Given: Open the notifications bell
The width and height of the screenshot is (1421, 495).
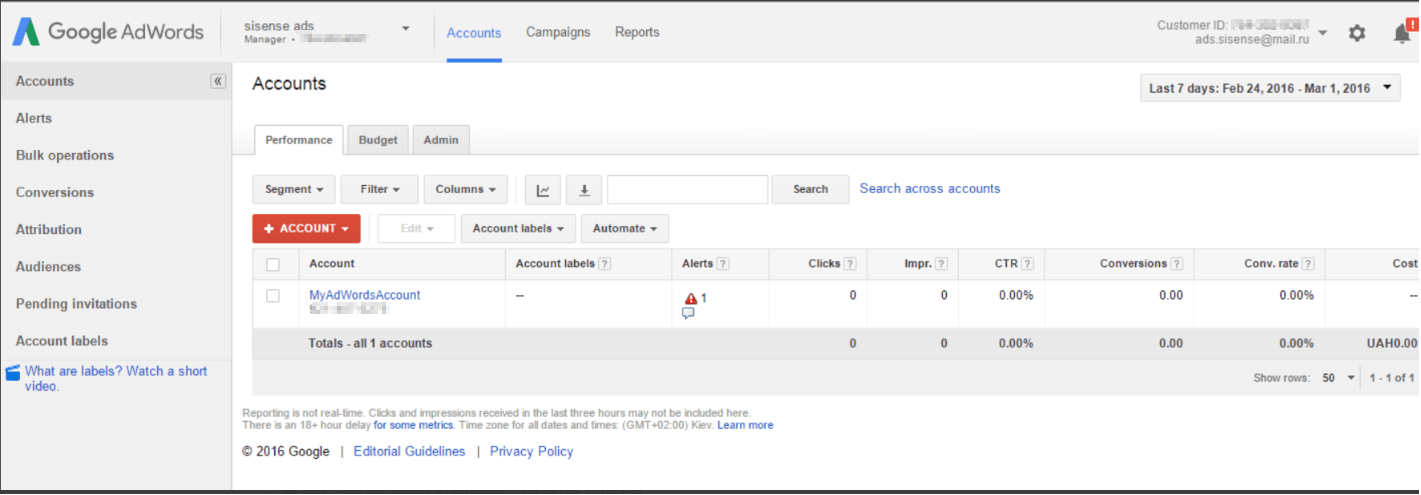Looking at the screenshot, I should [1402, 33].
